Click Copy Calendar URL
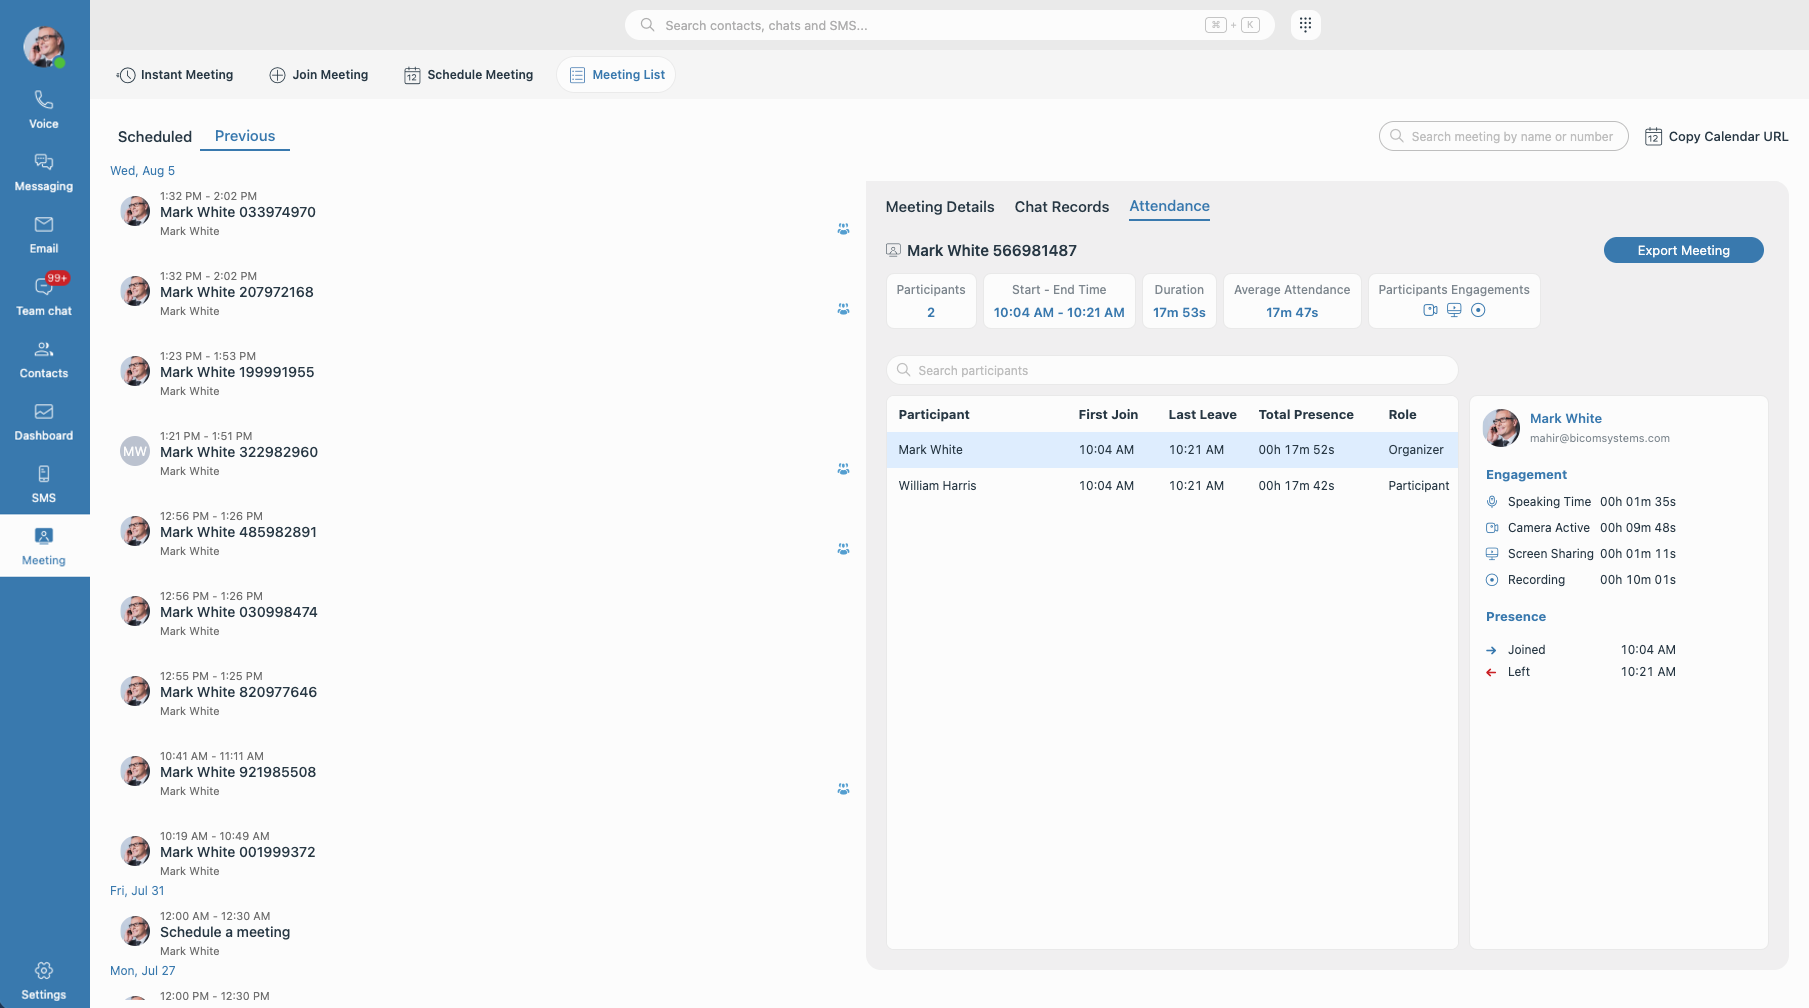 pyautogui.click(x=1717, y=137)
